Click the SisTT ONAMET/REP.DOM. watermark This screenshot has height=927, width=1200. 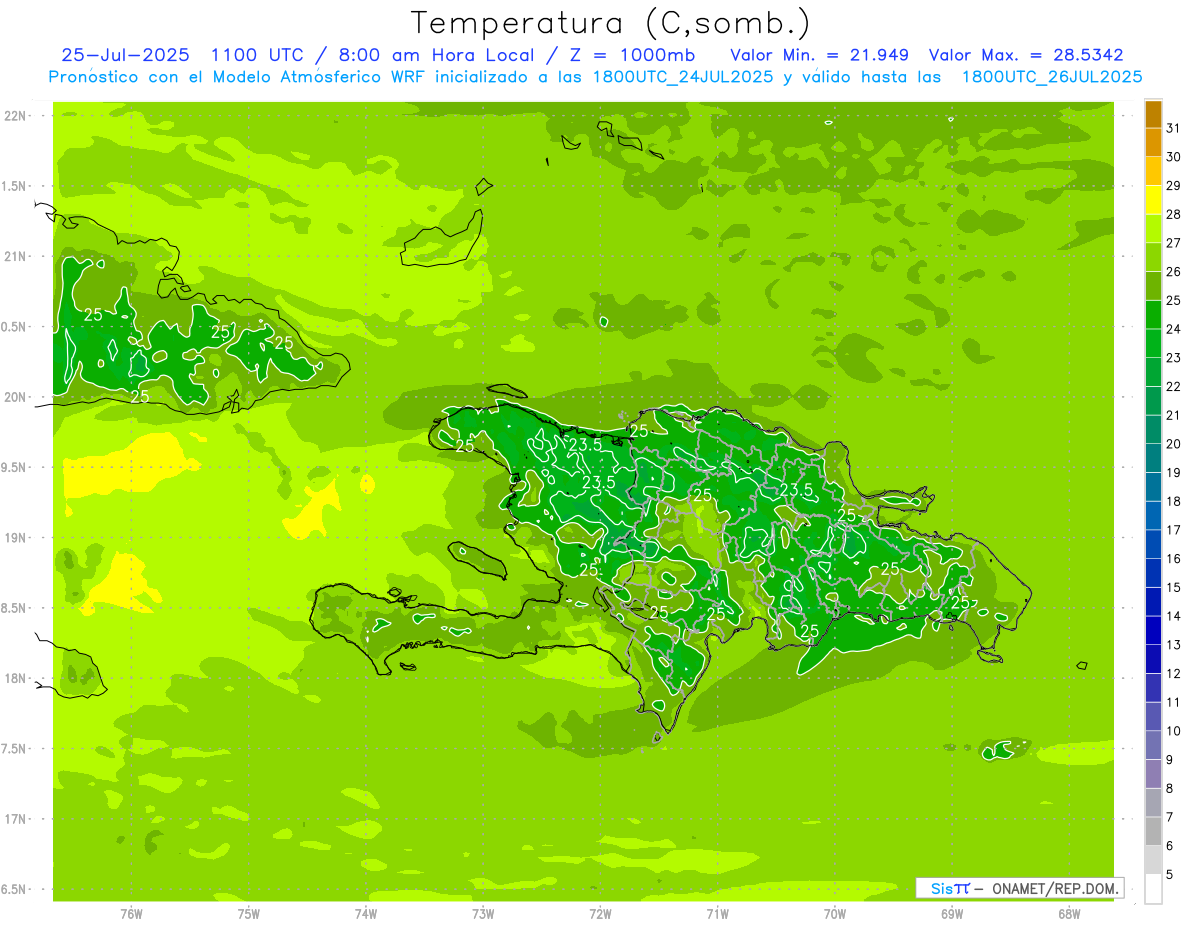pyautogui.click(x=1019, y=888)
